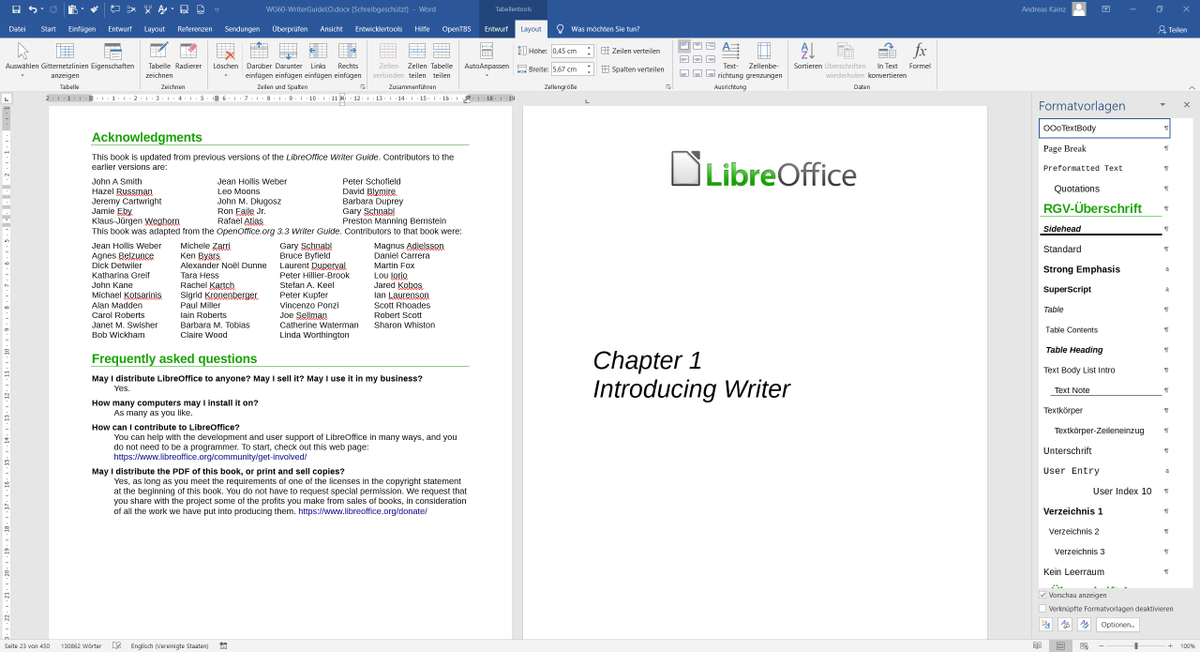Screen dimensions: 1200x652
Task: Open the libreoffice.org donate link
Action: 362,511
